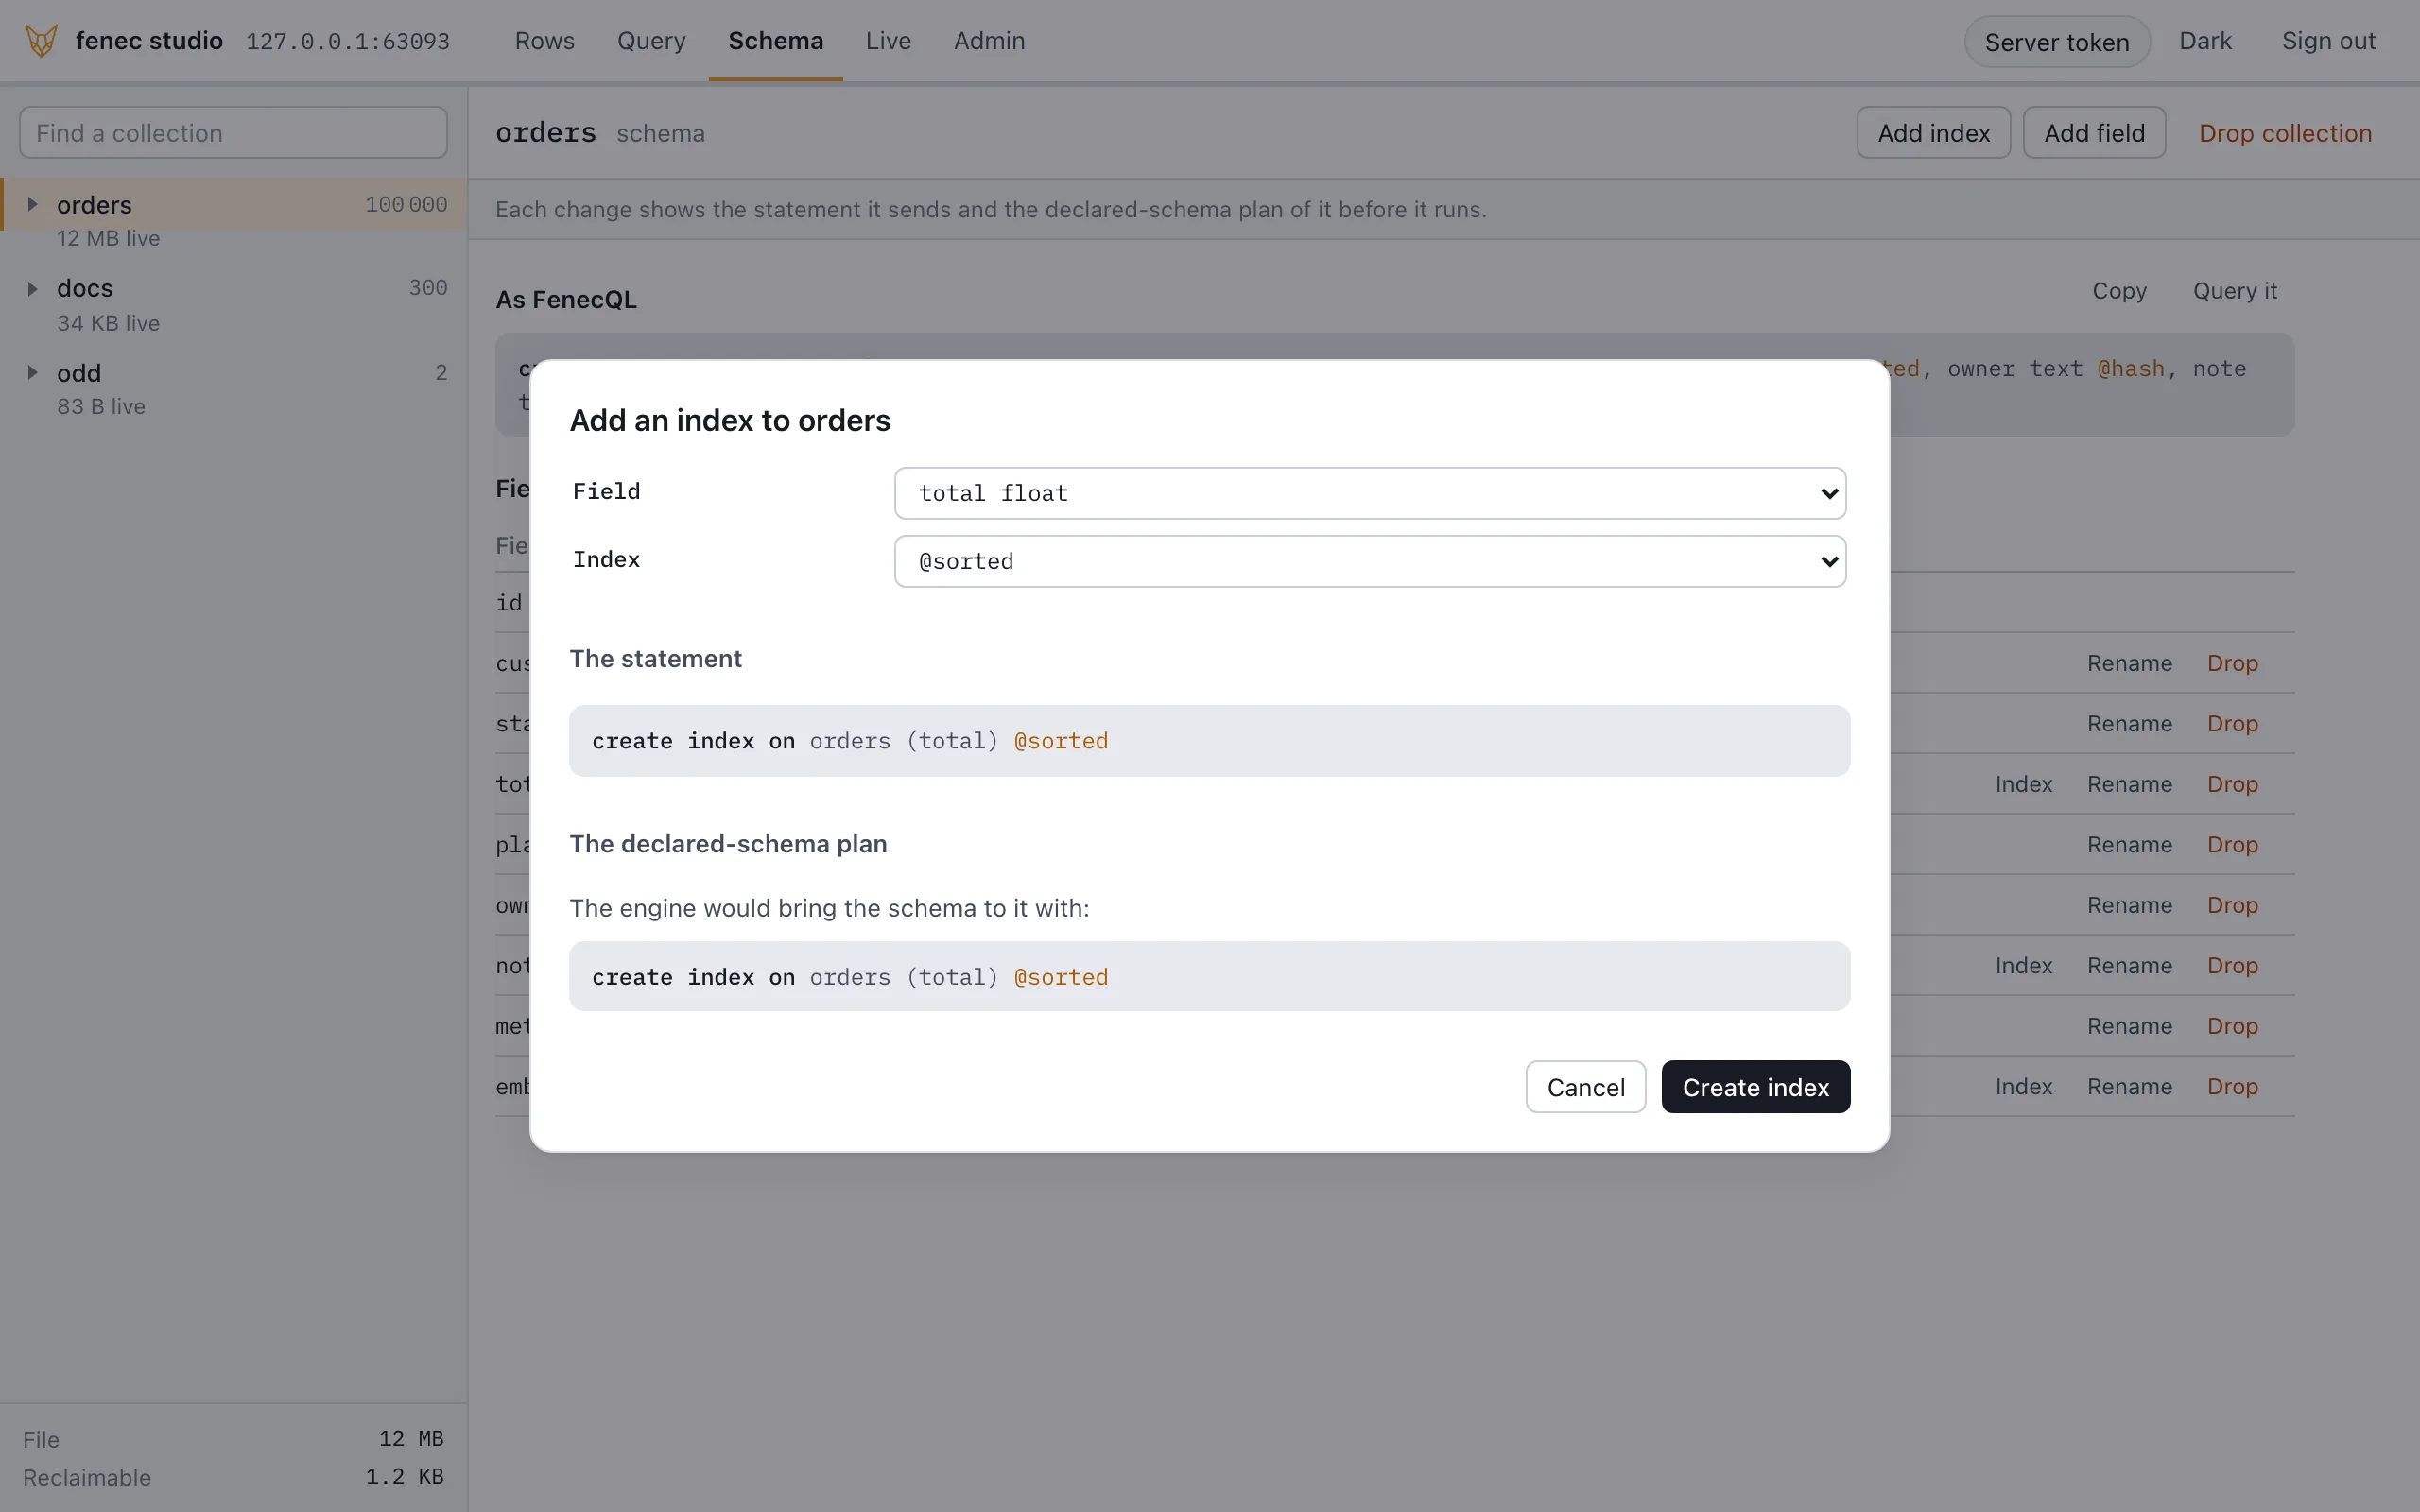Open the Index dropdown showing @sorted
Image resolution: width=2420 pixels, height=1512 pixels.
click(x=1370, y=561)
